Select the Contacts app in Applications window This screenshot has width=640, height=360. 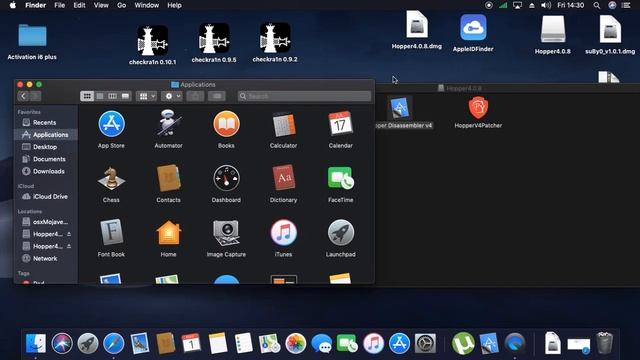[168, 178]
